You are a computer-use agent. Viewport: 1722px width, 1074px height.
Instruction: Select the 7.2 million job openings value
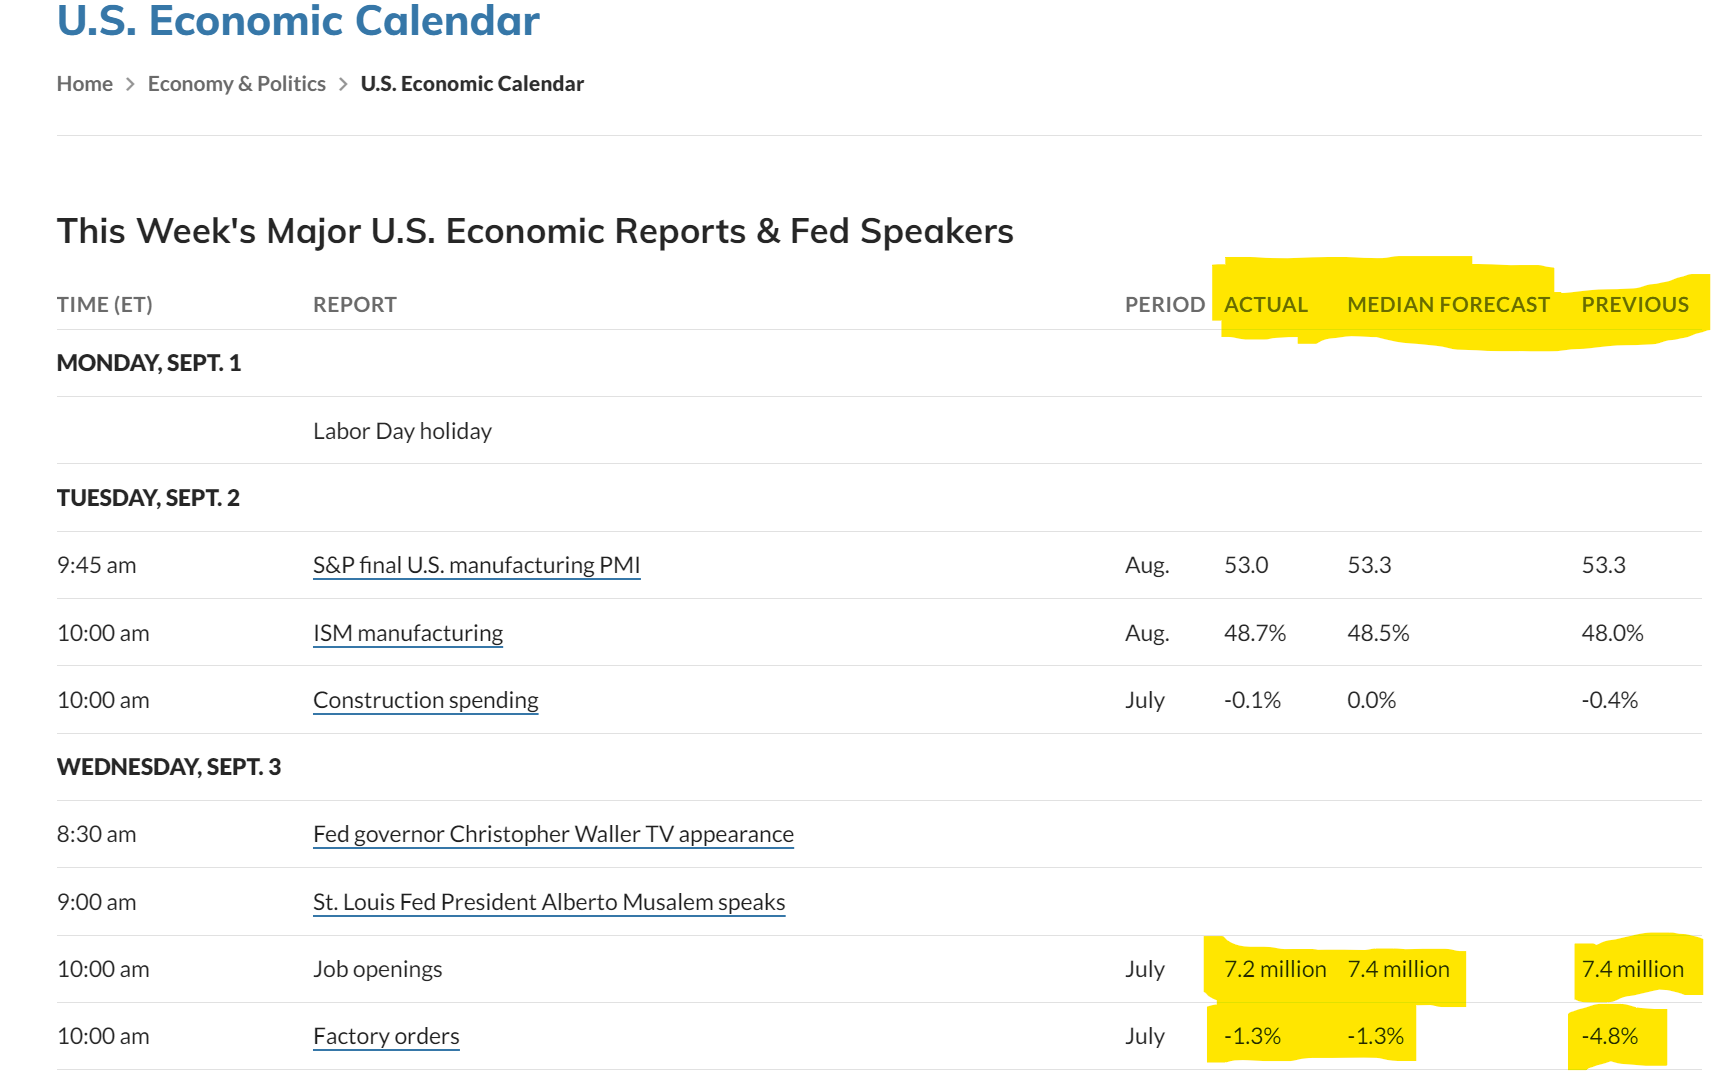coord(1275,969)
